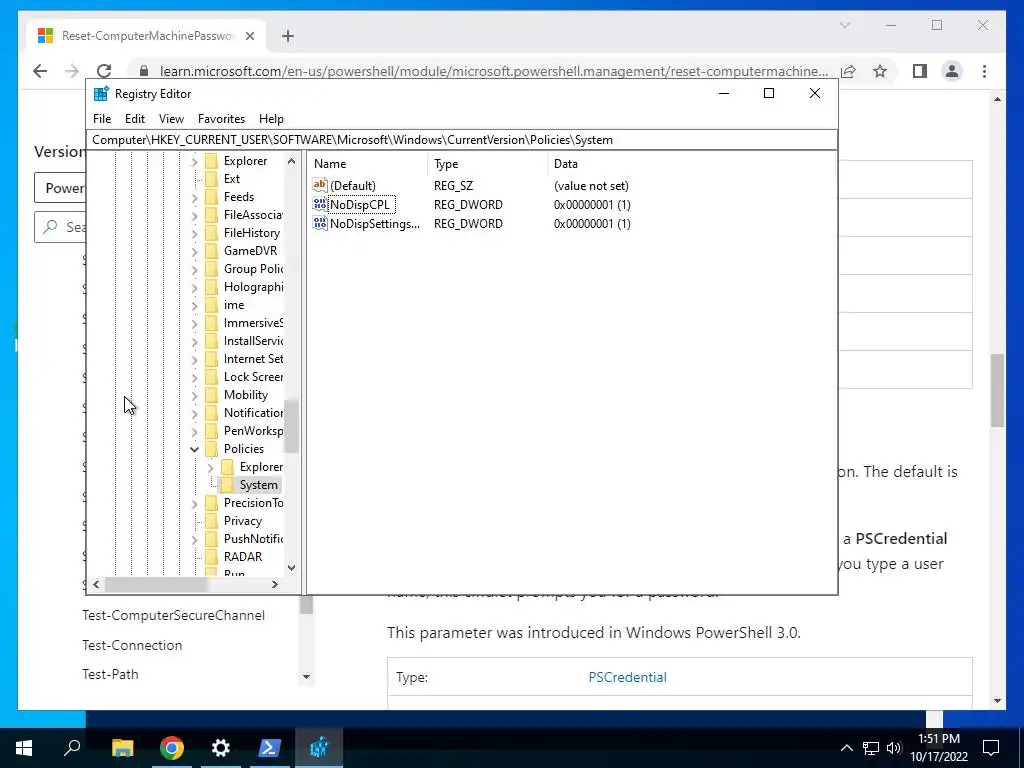Sort values by the Type column header
Viewport: 1024px width, 768px height.
tap(487, 164)
